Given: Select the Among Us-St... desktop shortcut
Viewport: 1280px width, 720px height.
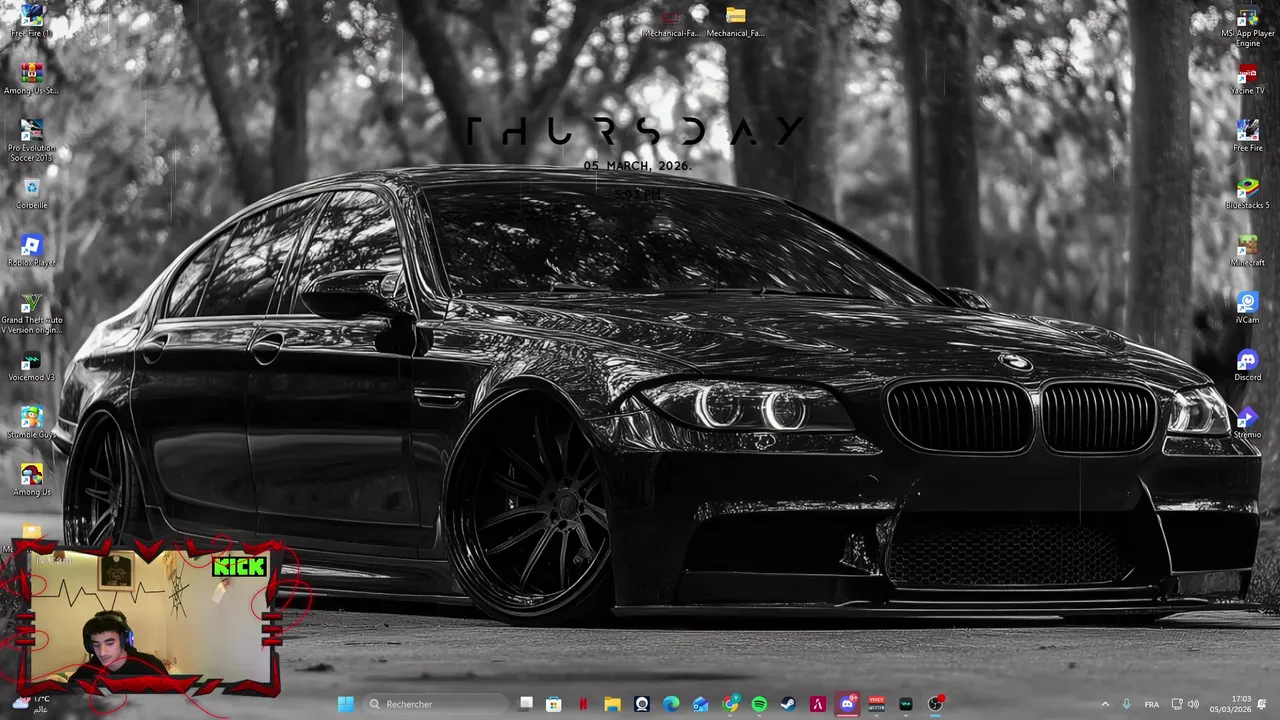Looking at the screenshot, I should [x=31, y=78].
